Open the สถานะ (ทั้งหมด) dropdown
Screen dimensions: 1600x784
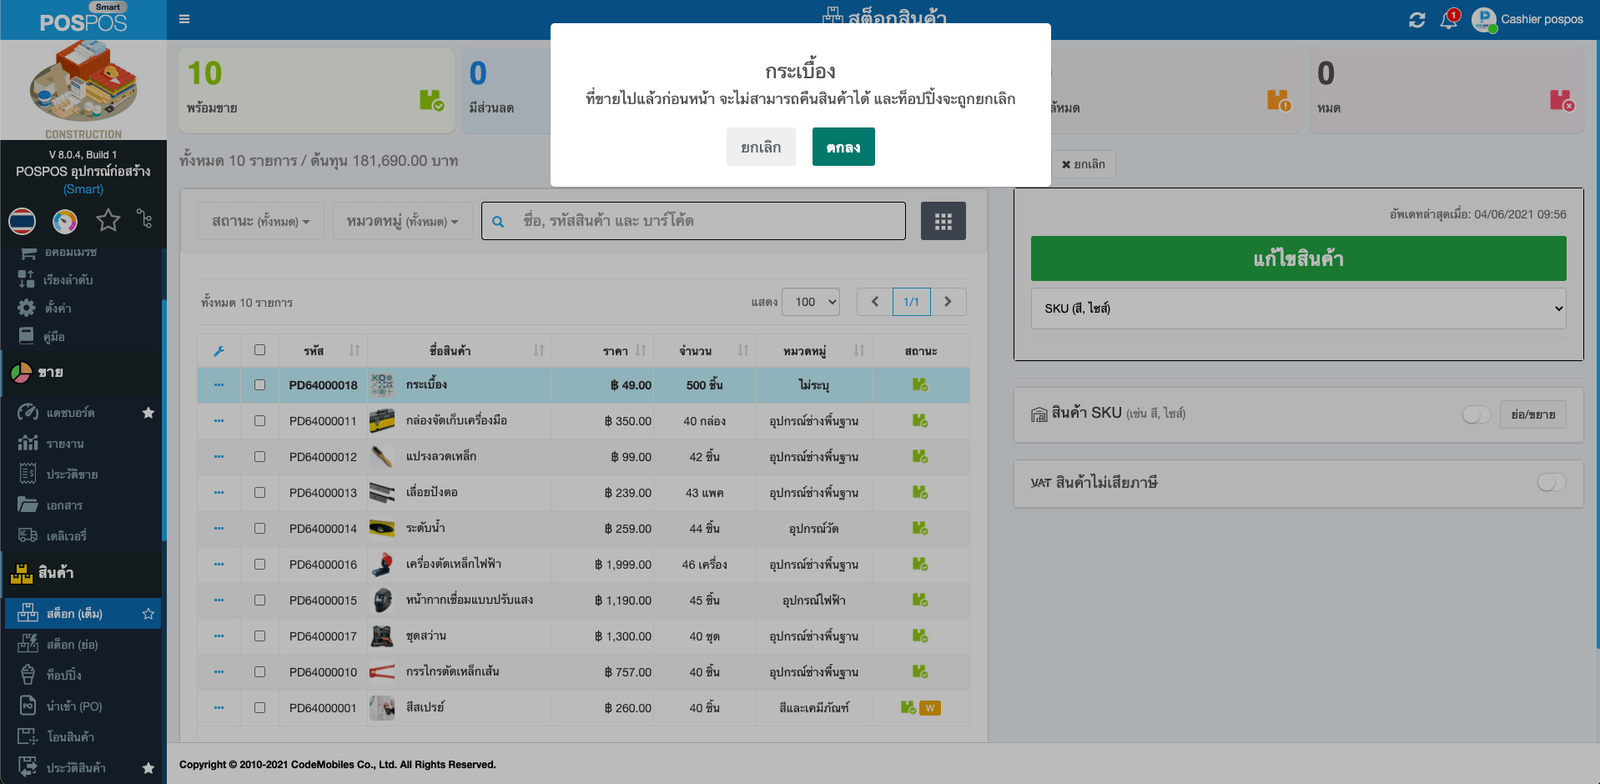coord(261,221)
